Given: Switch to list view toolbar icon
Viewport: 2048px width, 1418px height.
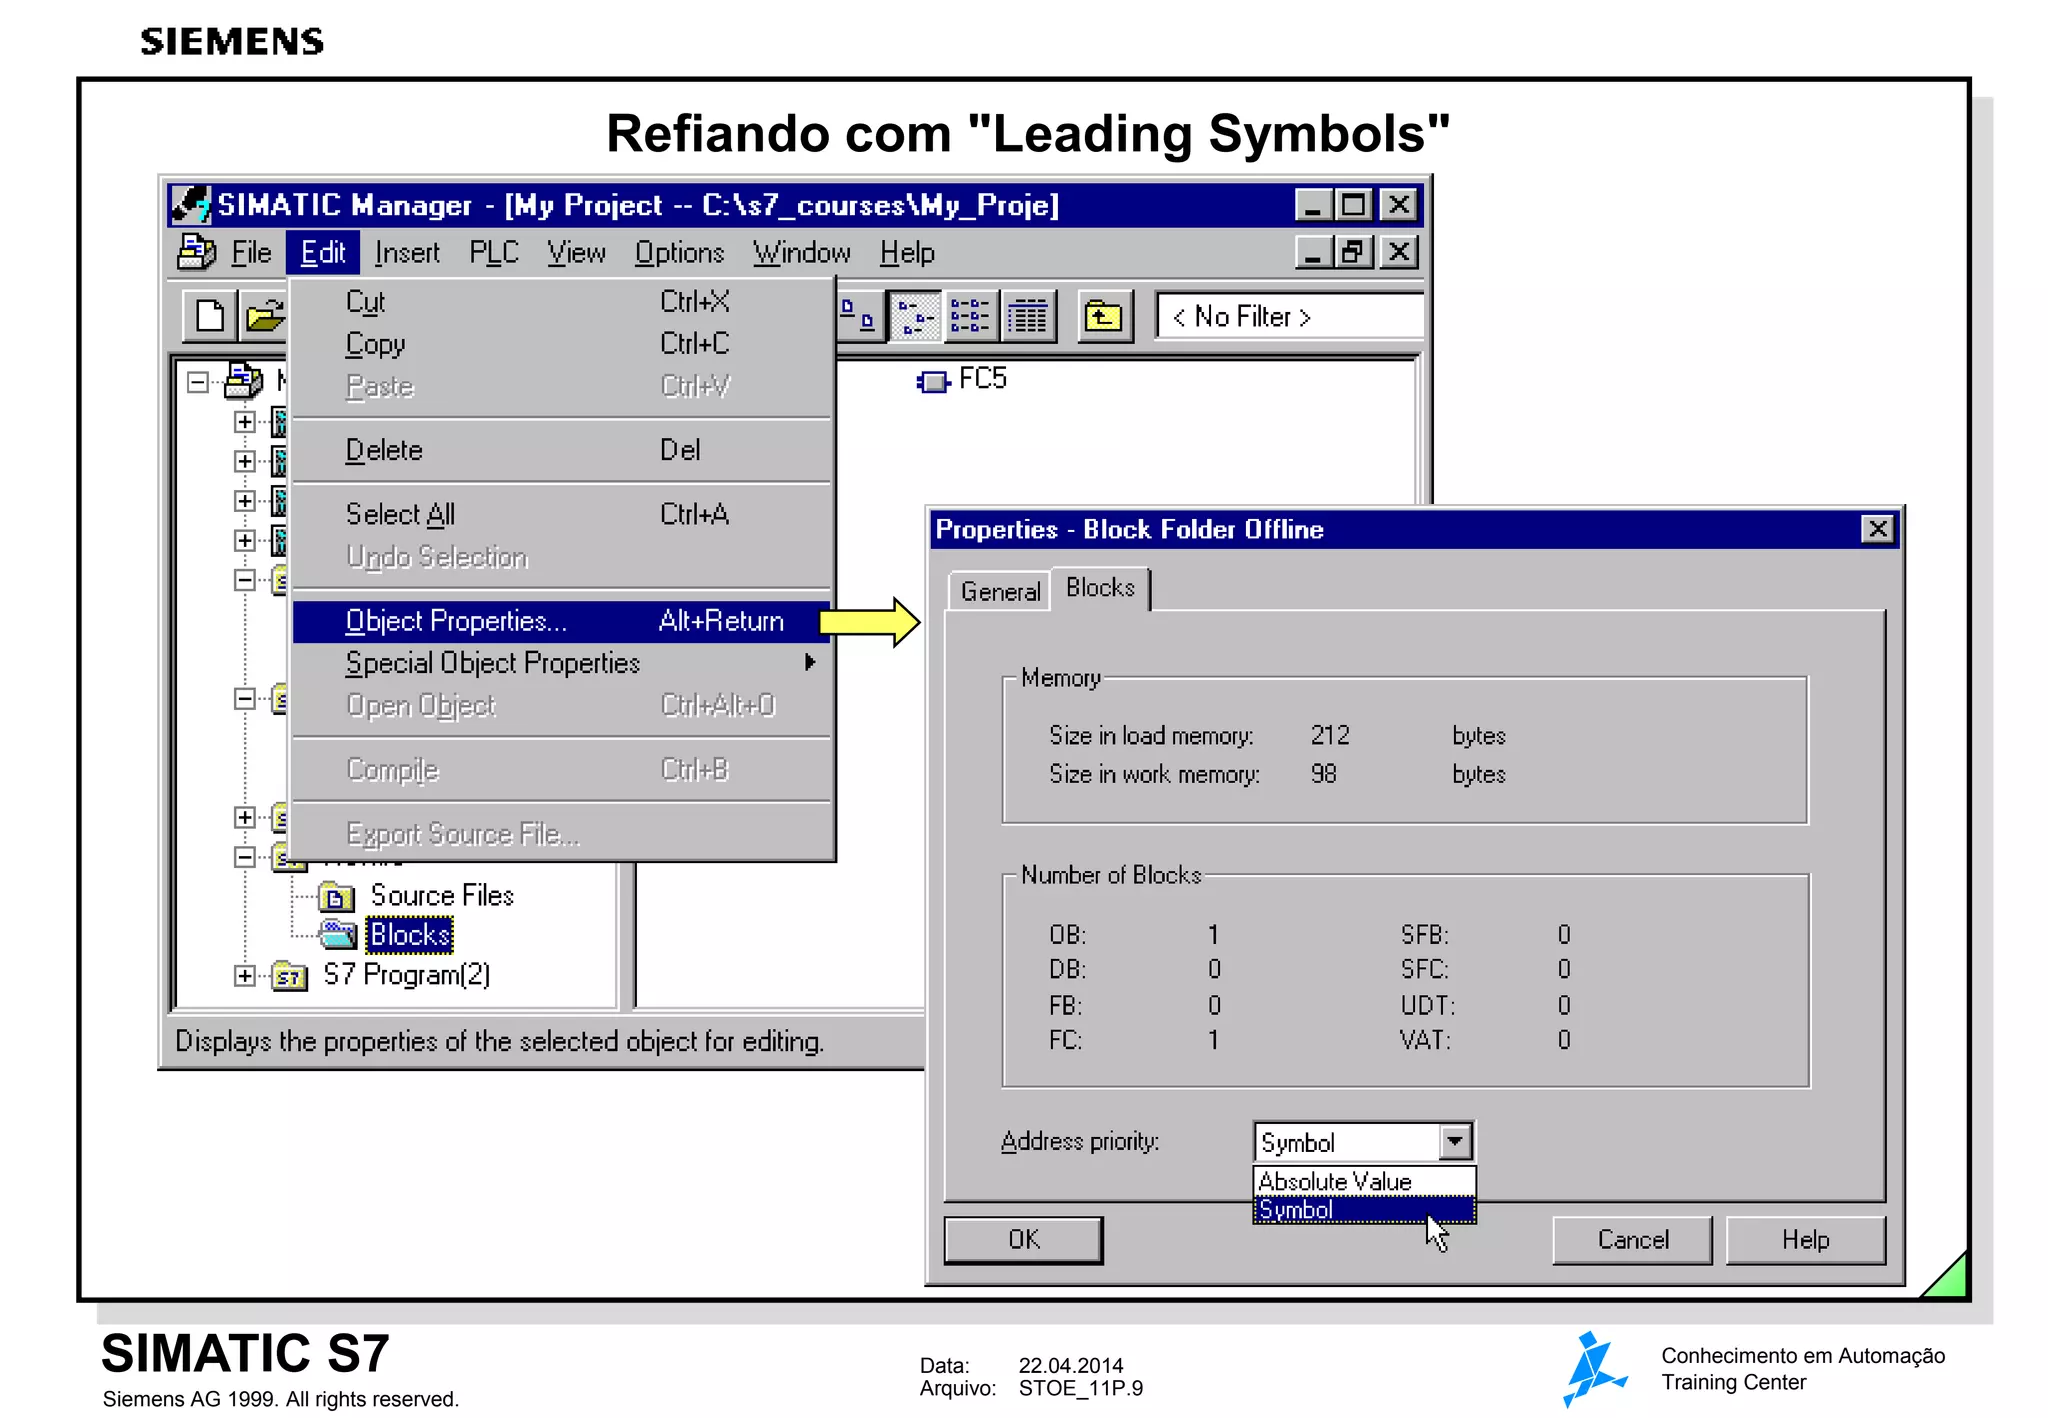Looking at the screenshot, I should (x=970, y=316).
